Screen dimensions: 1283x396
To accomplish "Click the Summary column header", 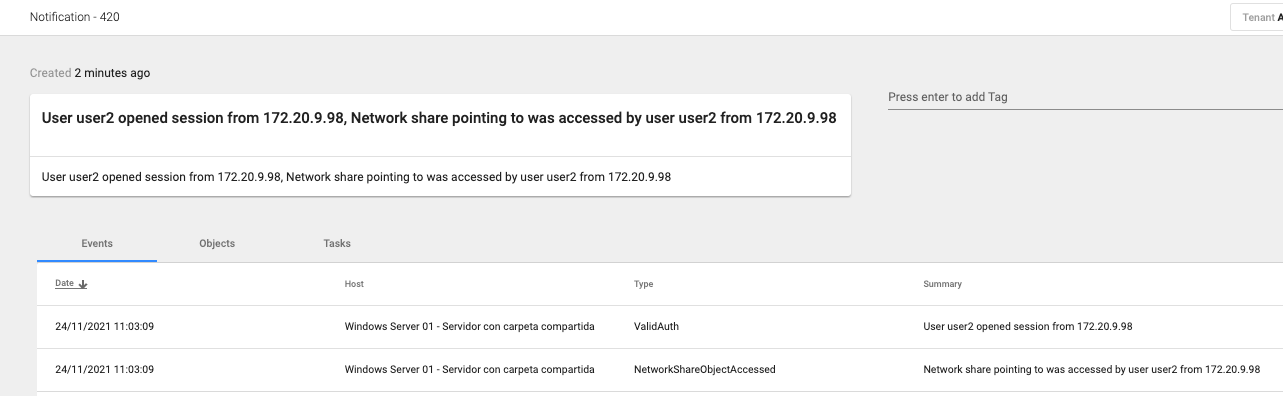I will tap(942, 284).
